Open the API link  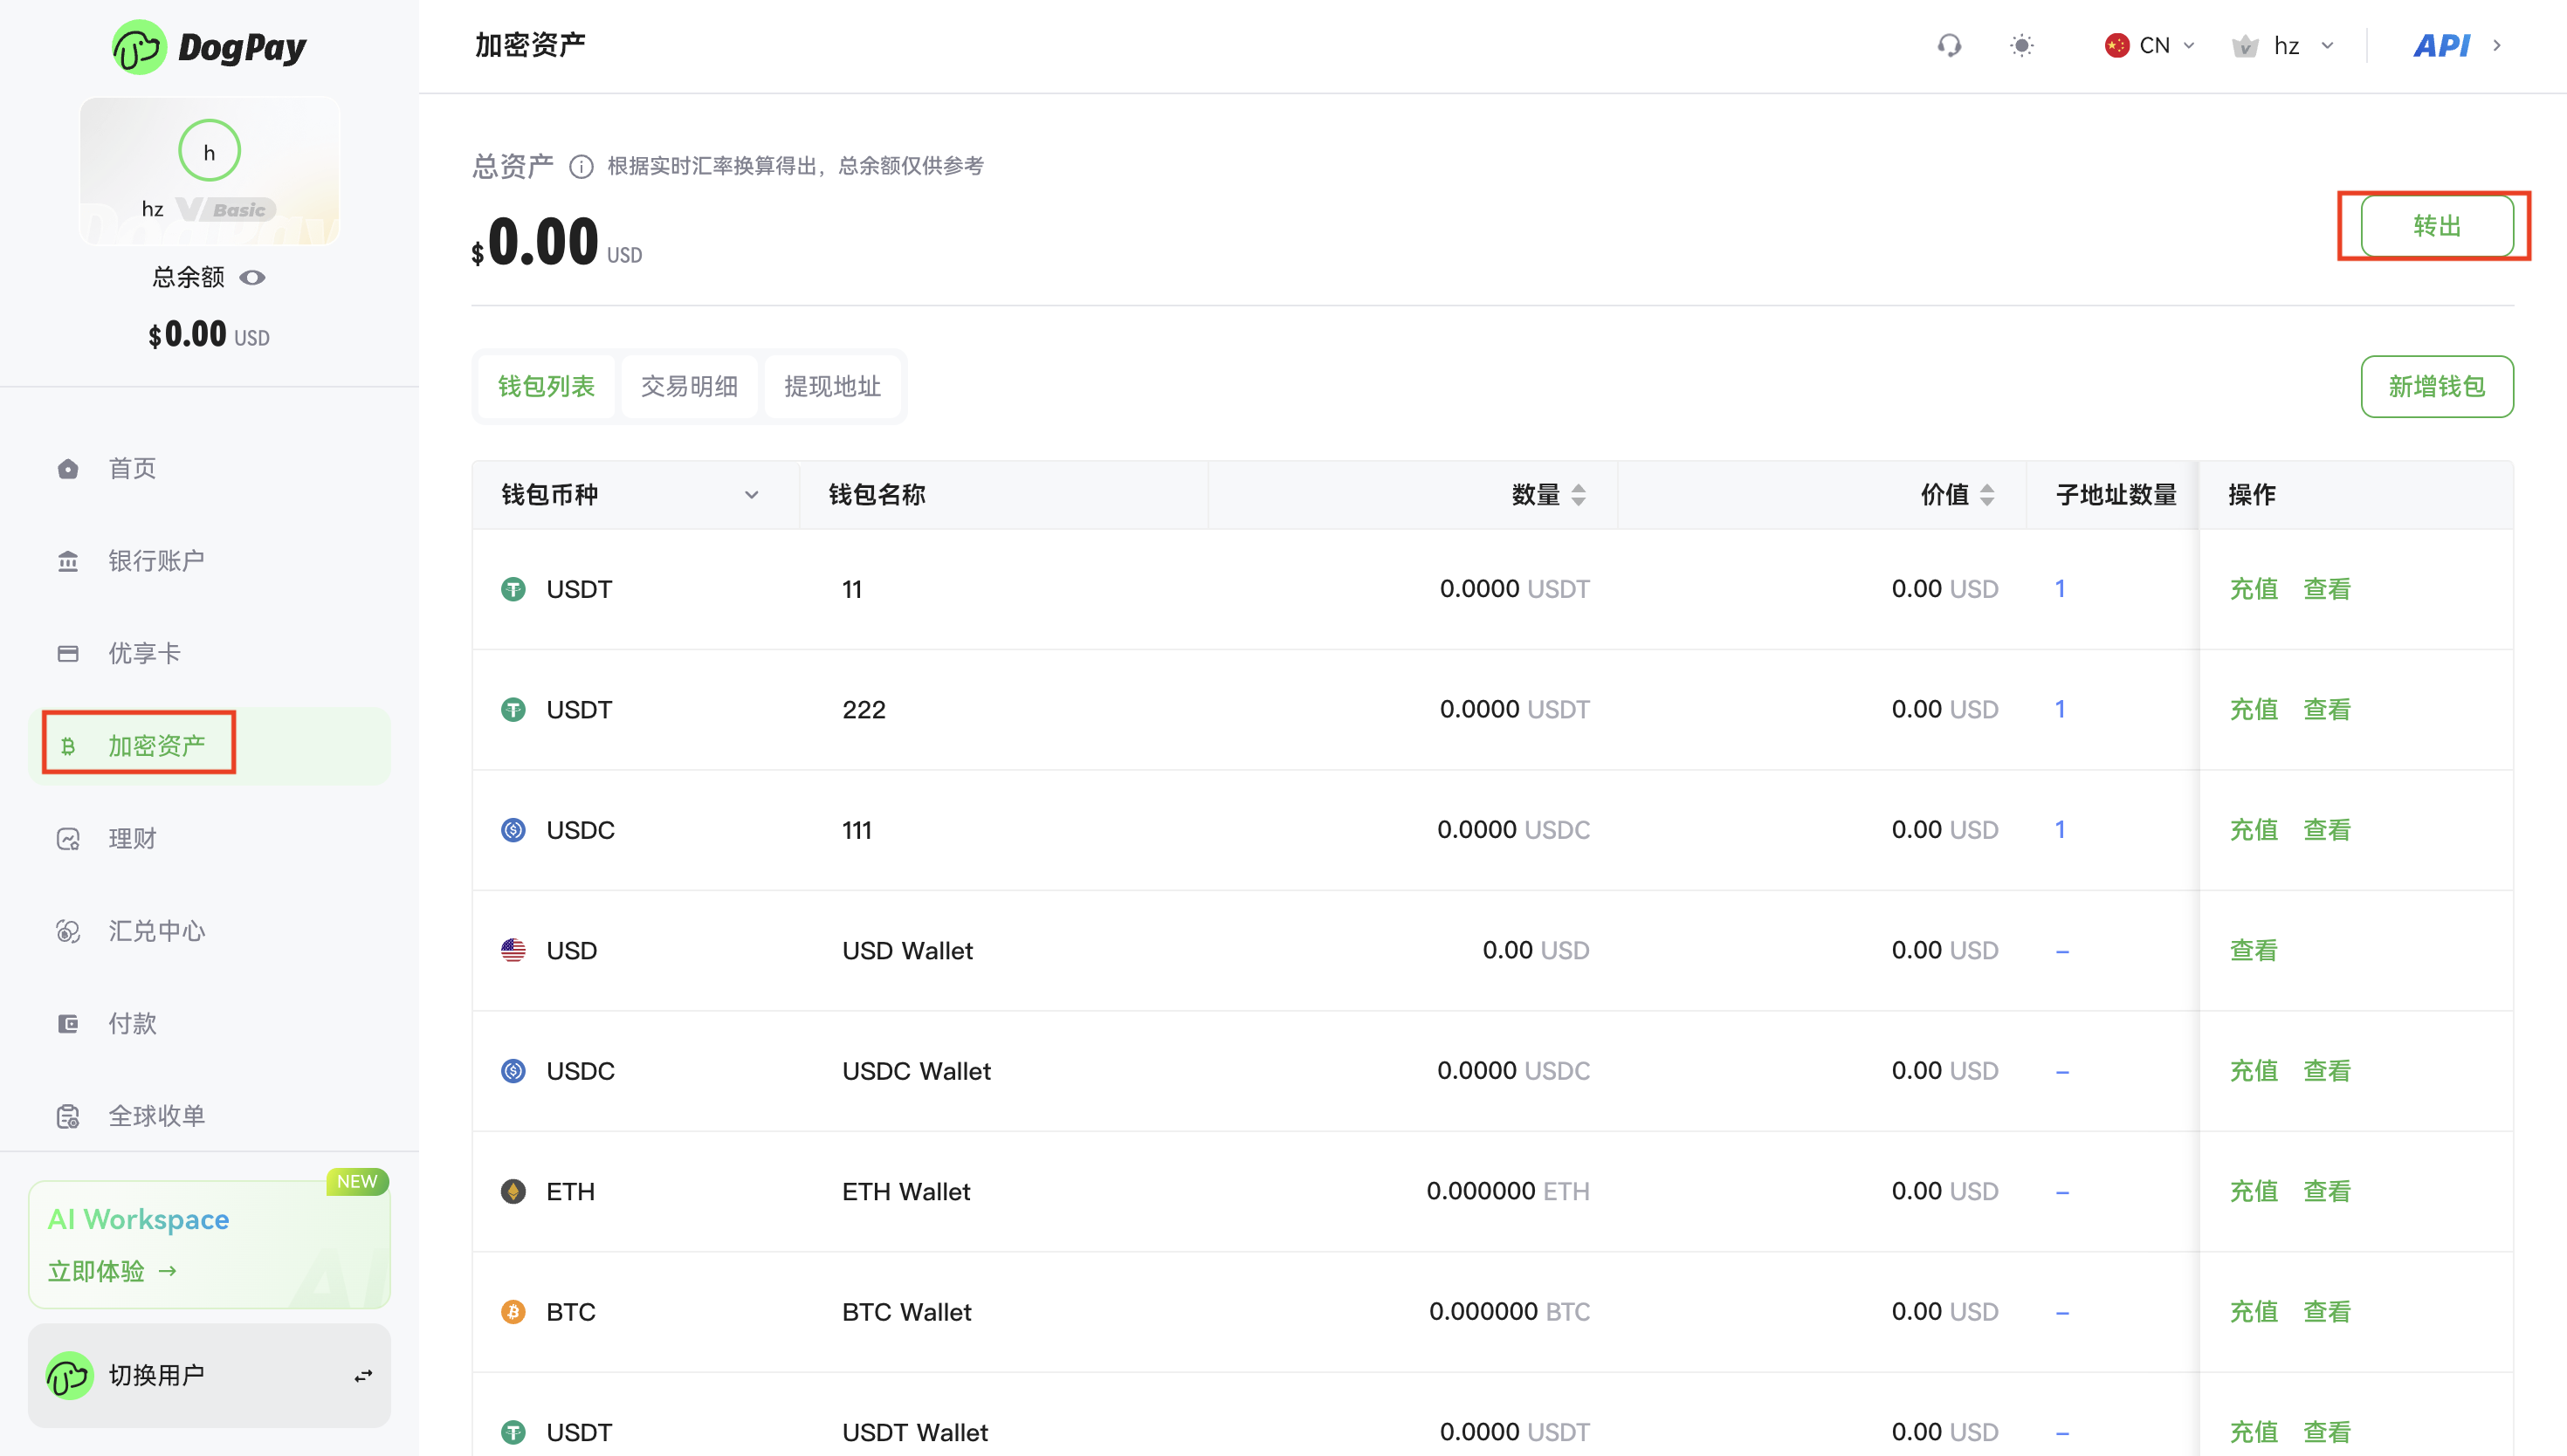click(x=2441, y=46)
